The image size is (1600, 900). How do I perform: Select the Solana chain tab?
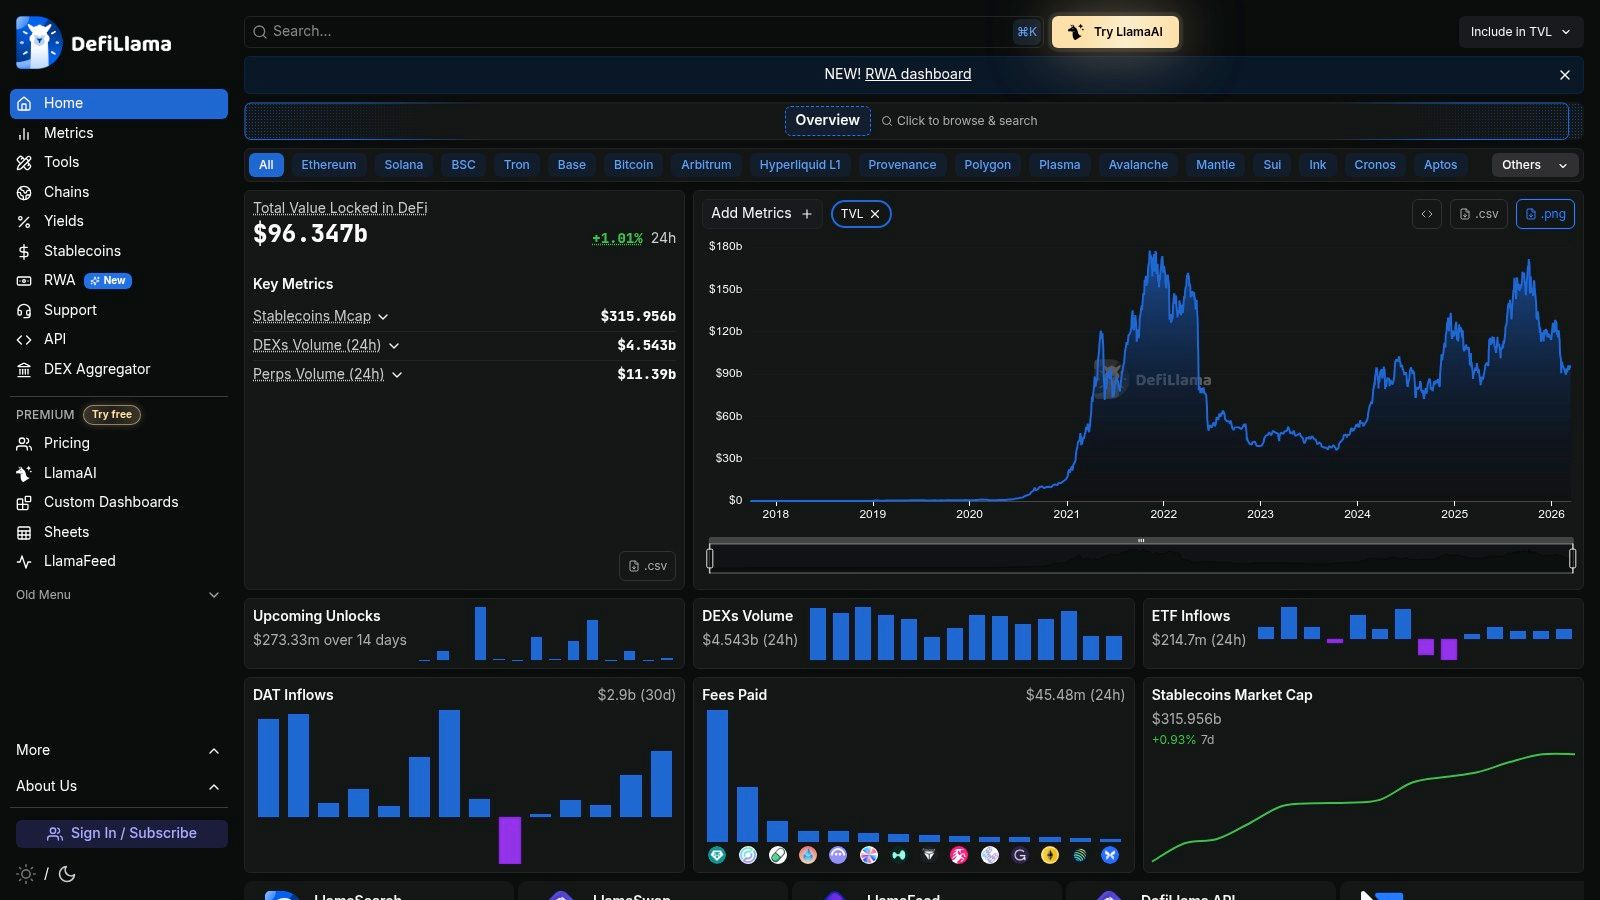[x=404, y=165]
